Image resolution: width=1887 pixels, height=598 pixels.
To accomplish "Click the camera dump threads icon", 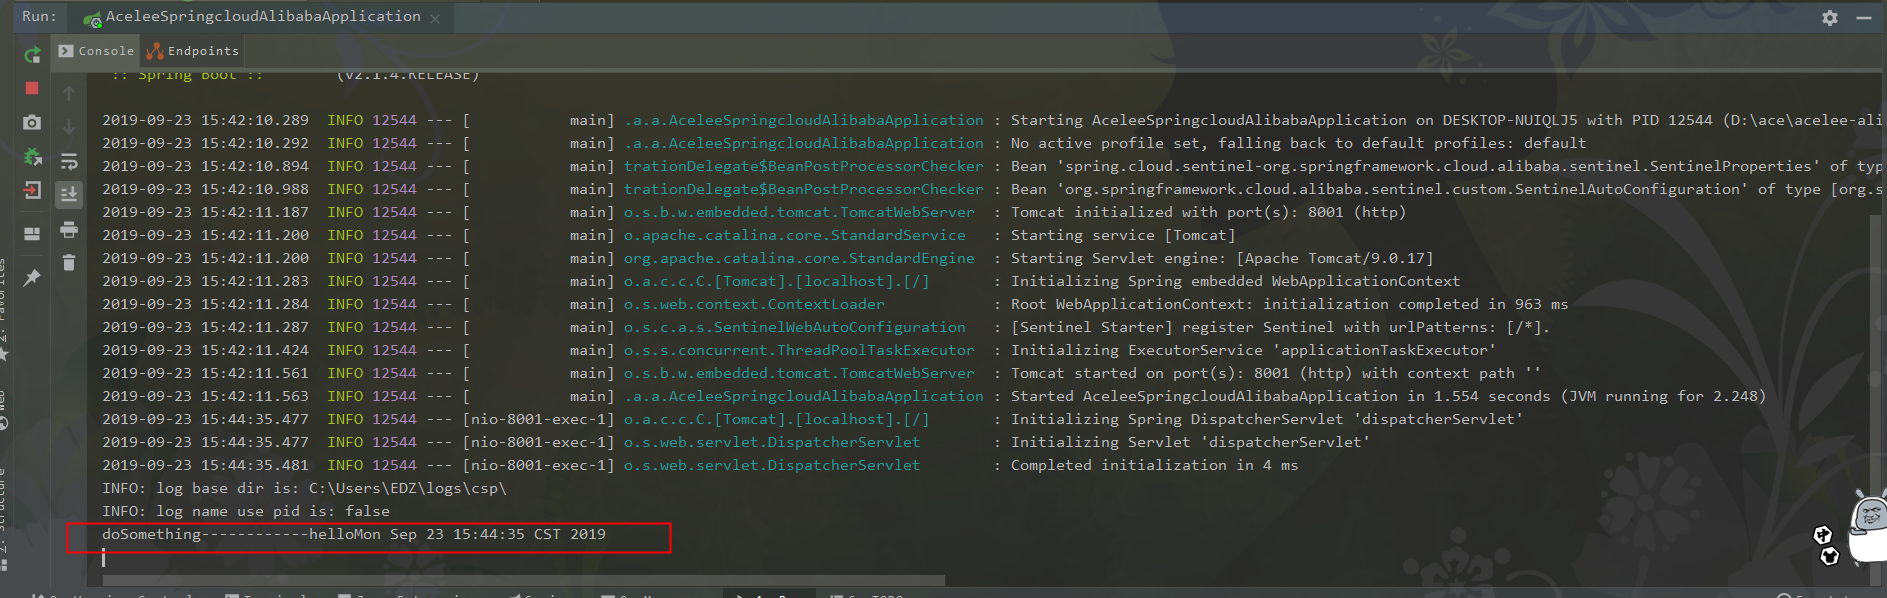I will [32, 122].
